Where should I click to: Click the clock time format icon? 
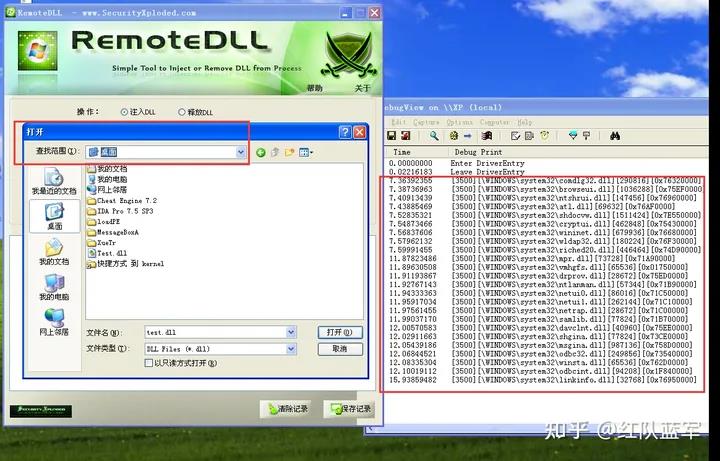[x=545, y=136]
